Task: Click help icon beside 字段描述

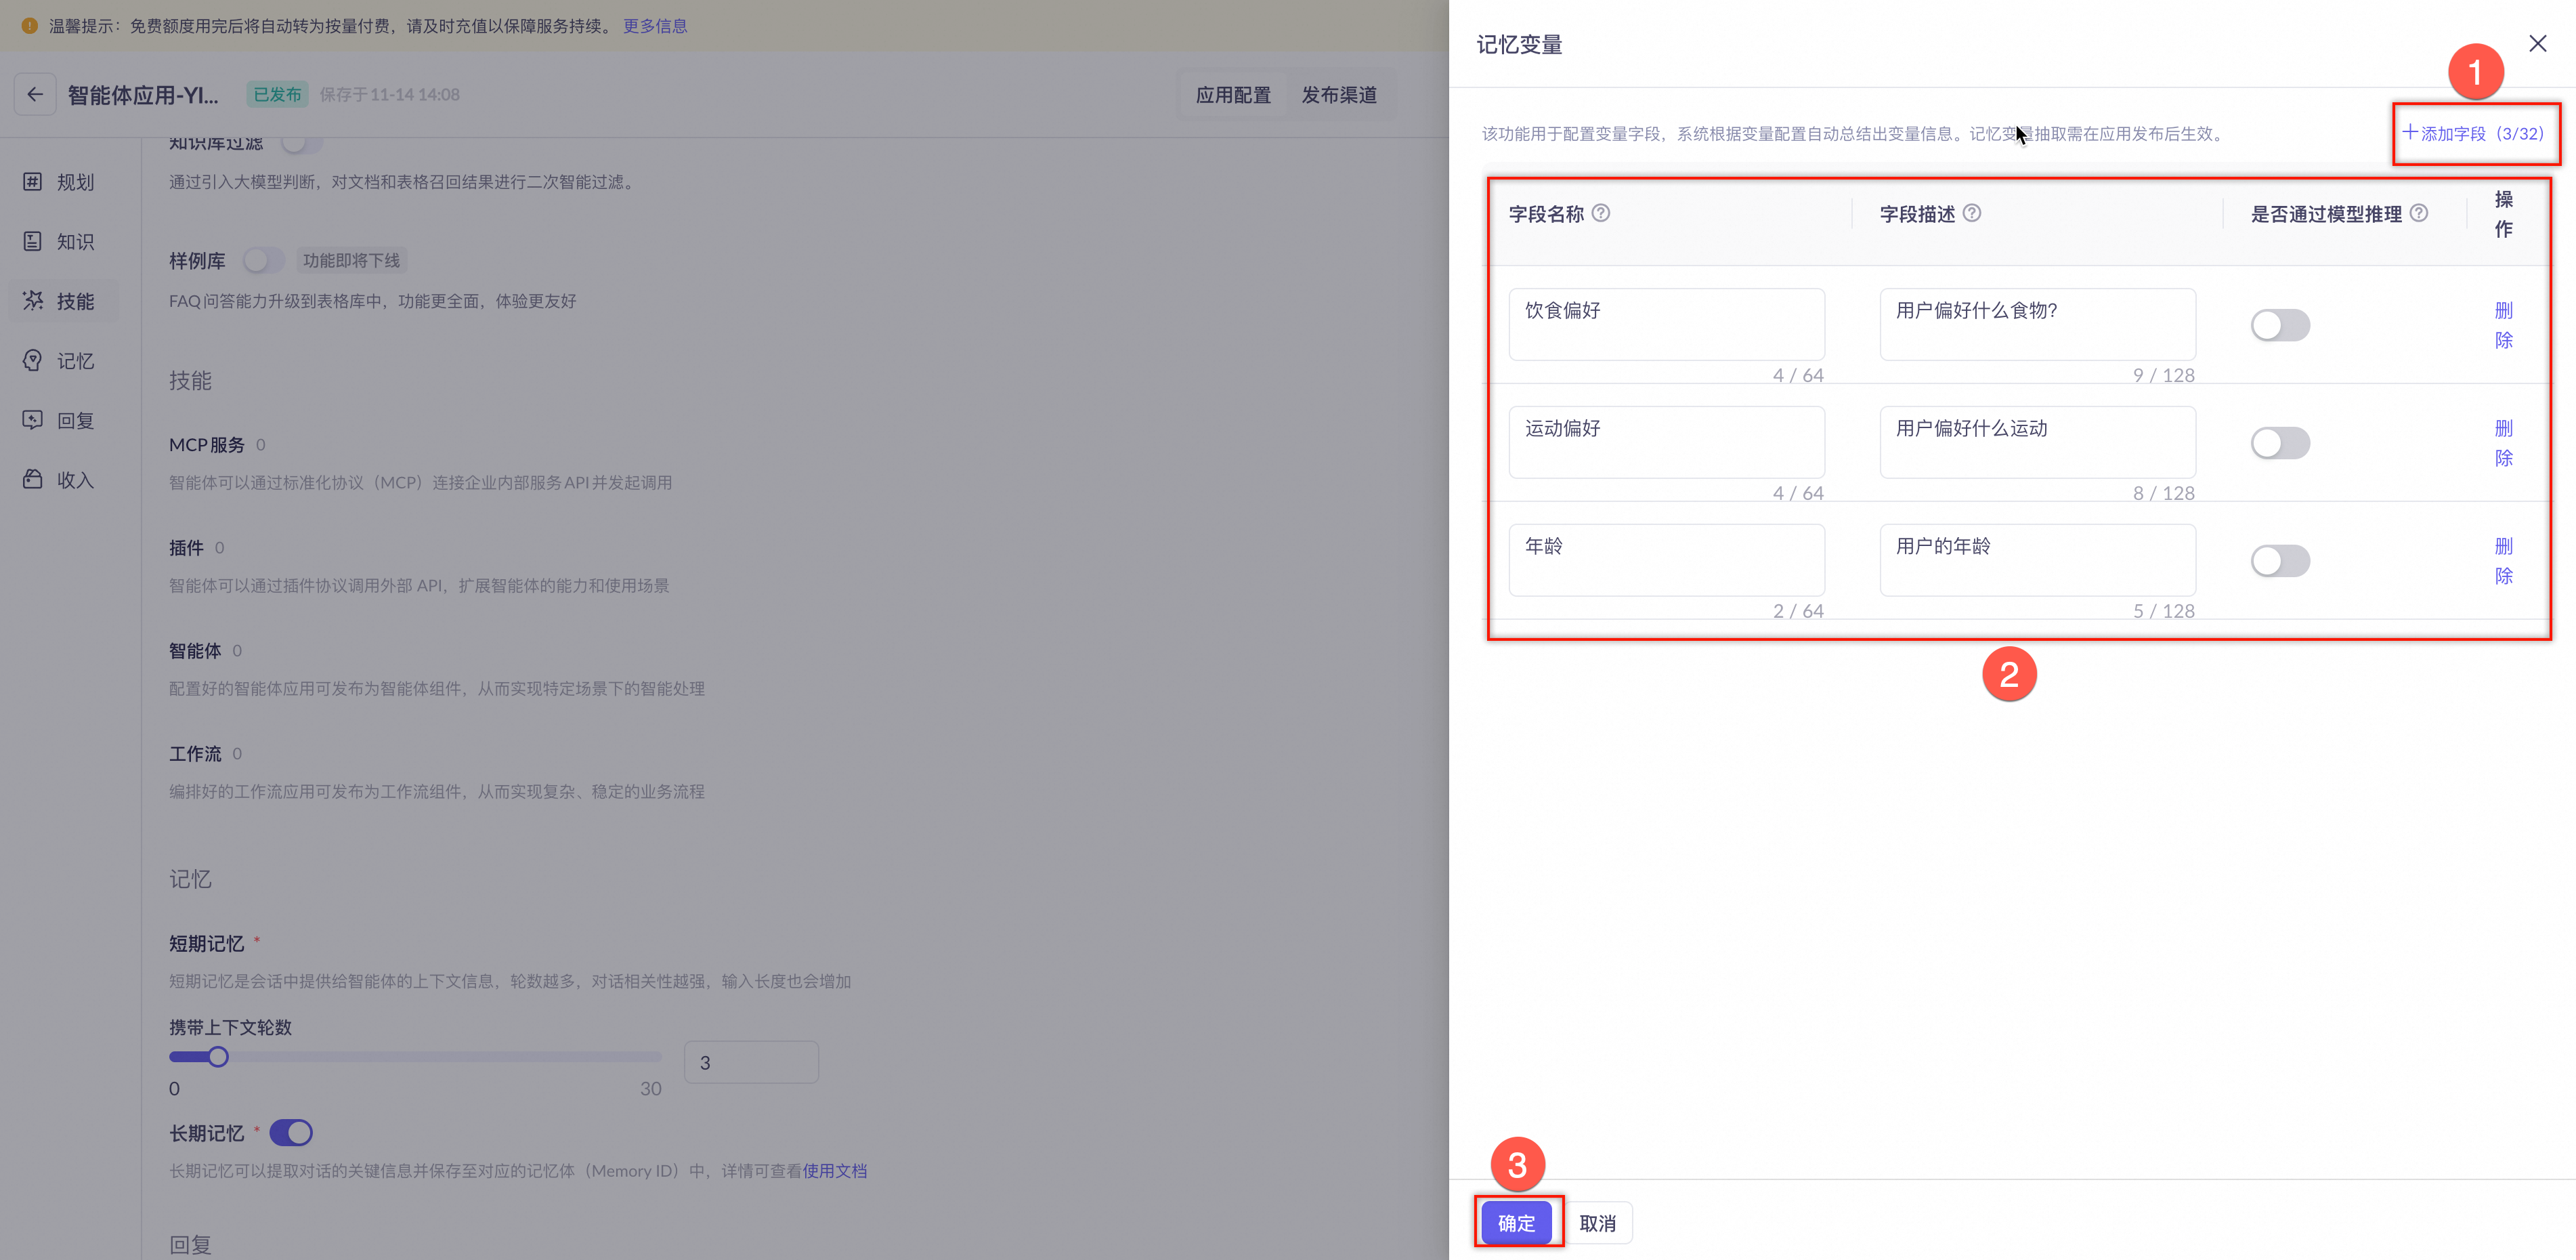Action: tap(1972, 213)
